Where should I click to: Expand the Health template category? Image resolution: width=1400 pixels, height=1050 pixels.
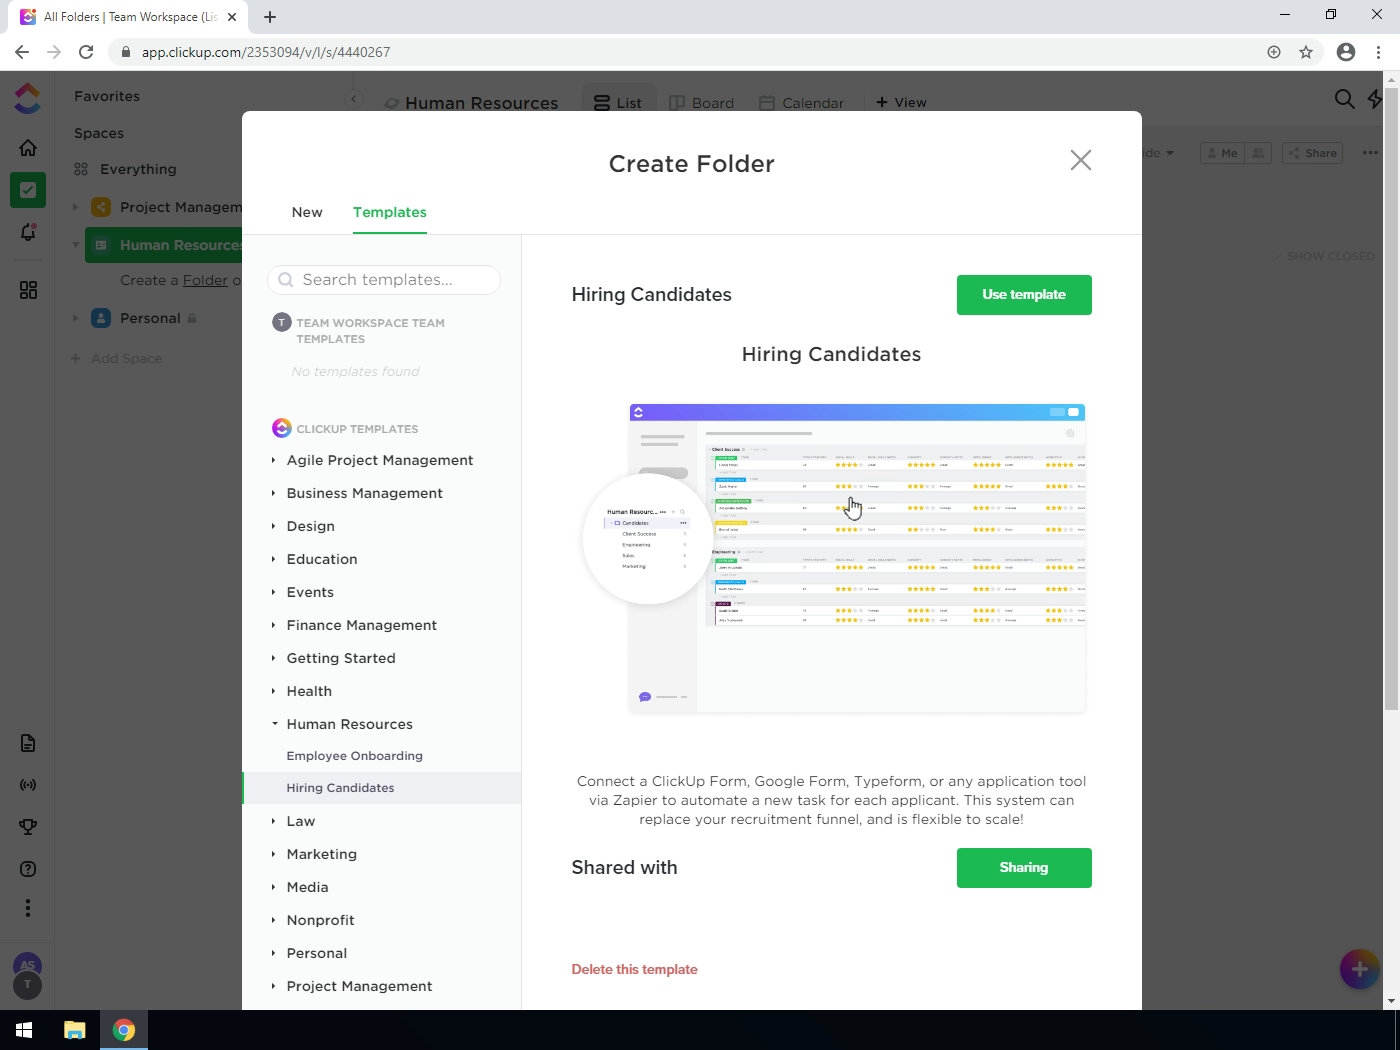pos(309,691)
